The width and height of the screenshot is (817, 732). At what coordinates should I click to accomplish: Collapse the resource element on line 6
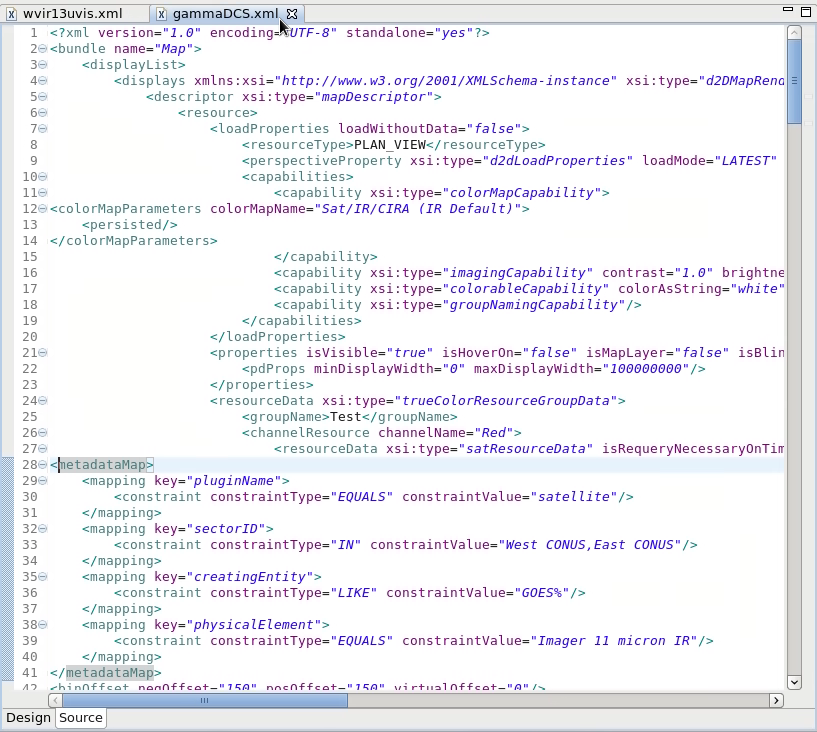pos(43,113)
